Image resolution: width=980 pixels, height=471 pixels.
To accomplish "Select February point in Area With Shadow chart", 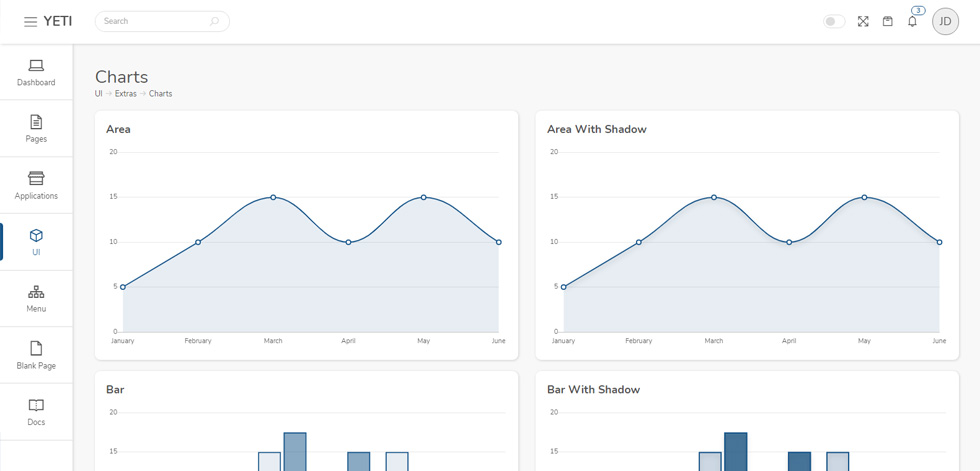I will point(639,242).
